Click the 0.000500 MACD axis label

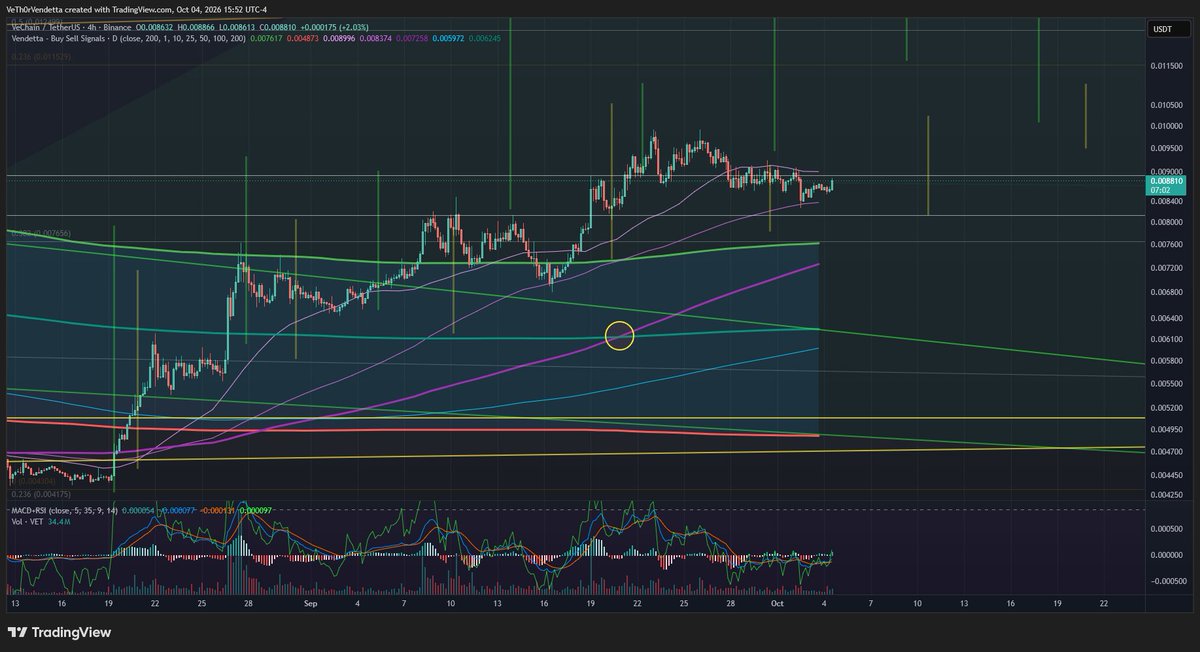[x=1165, y=529]
